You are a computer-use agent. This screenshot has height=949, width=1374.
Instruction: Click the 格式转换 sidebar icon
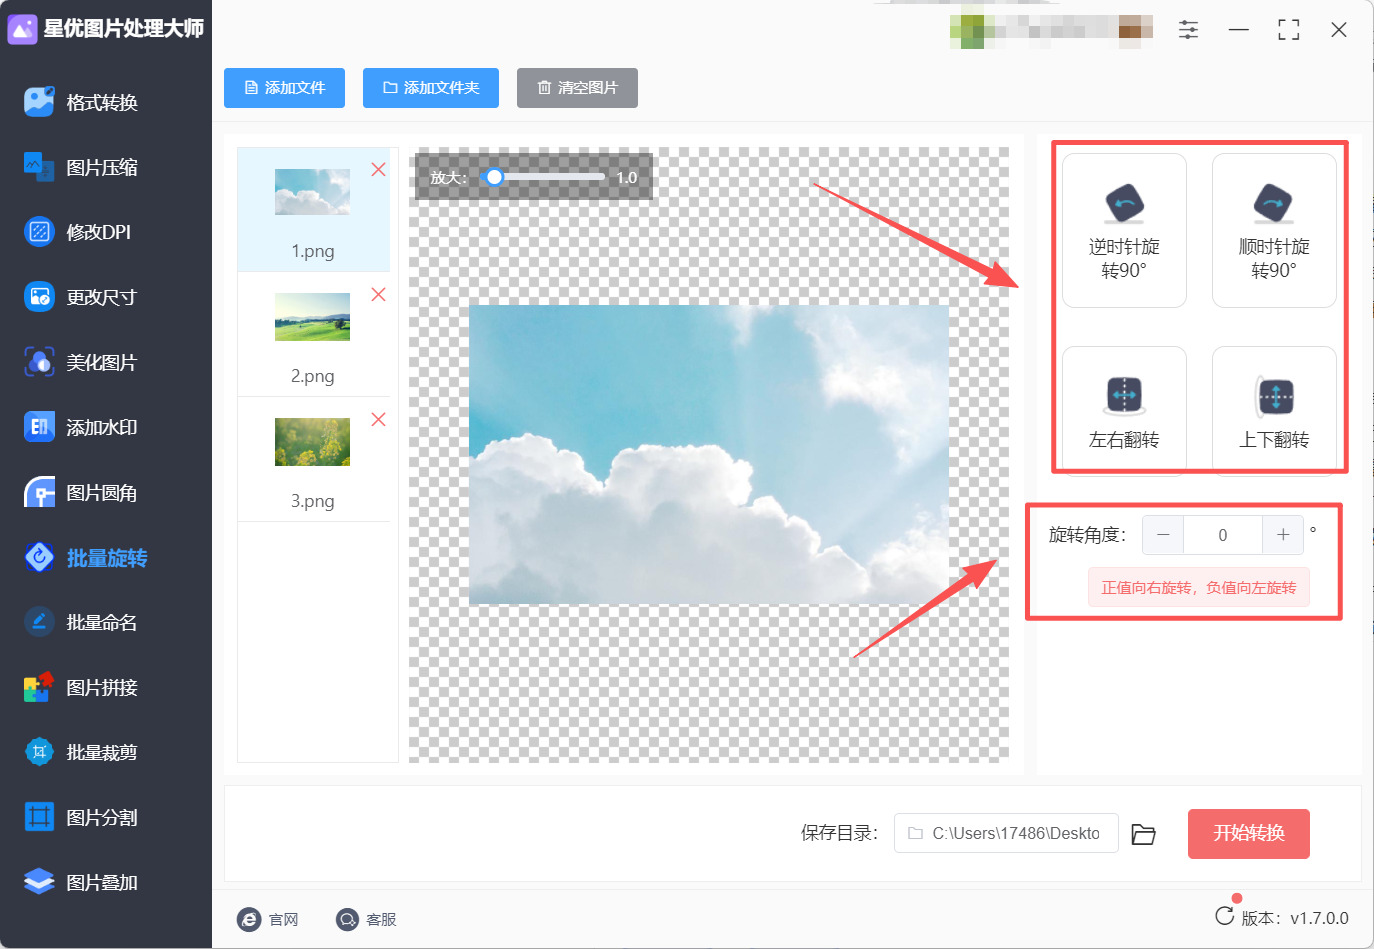click(39, 102)
